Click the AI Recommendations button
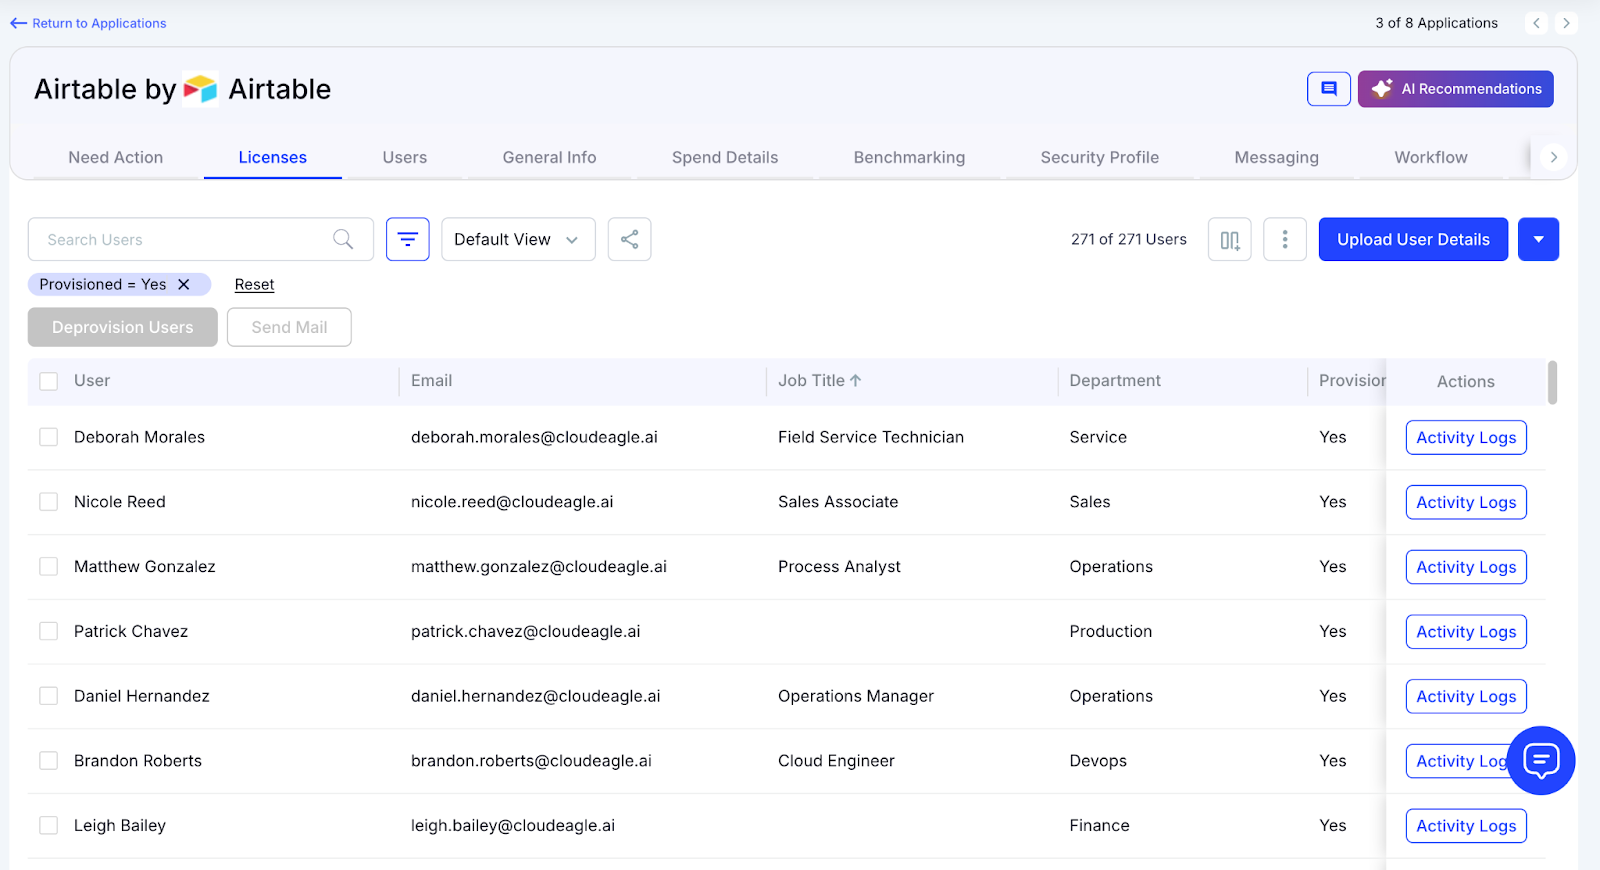Screen dimensions: 1600x870 point(1456,89)
